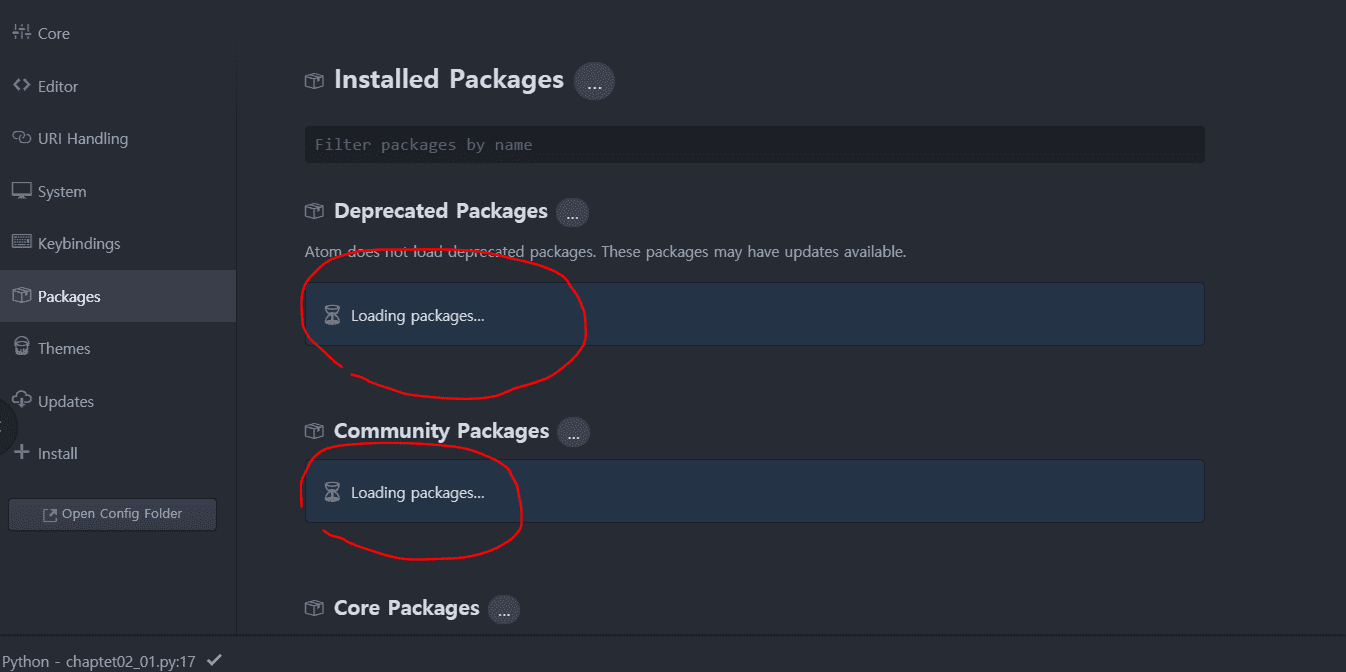
Task: Open the Updates cloud download icon
Action: coord(22,400)
